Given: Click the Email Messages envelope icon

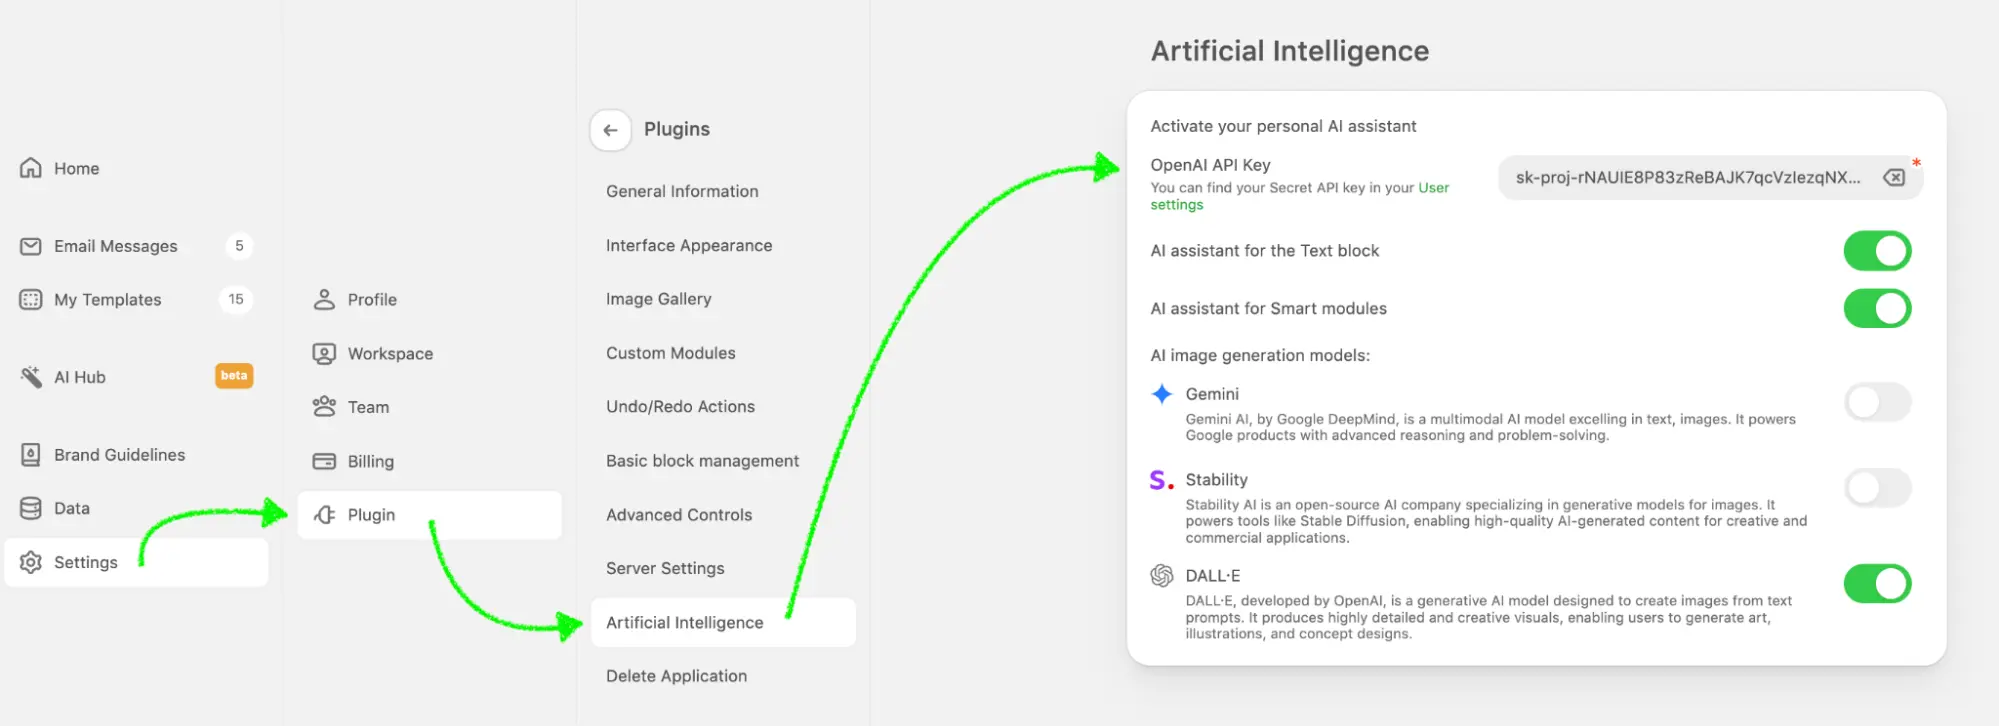Looking at the screenshot, I should 31,246.
